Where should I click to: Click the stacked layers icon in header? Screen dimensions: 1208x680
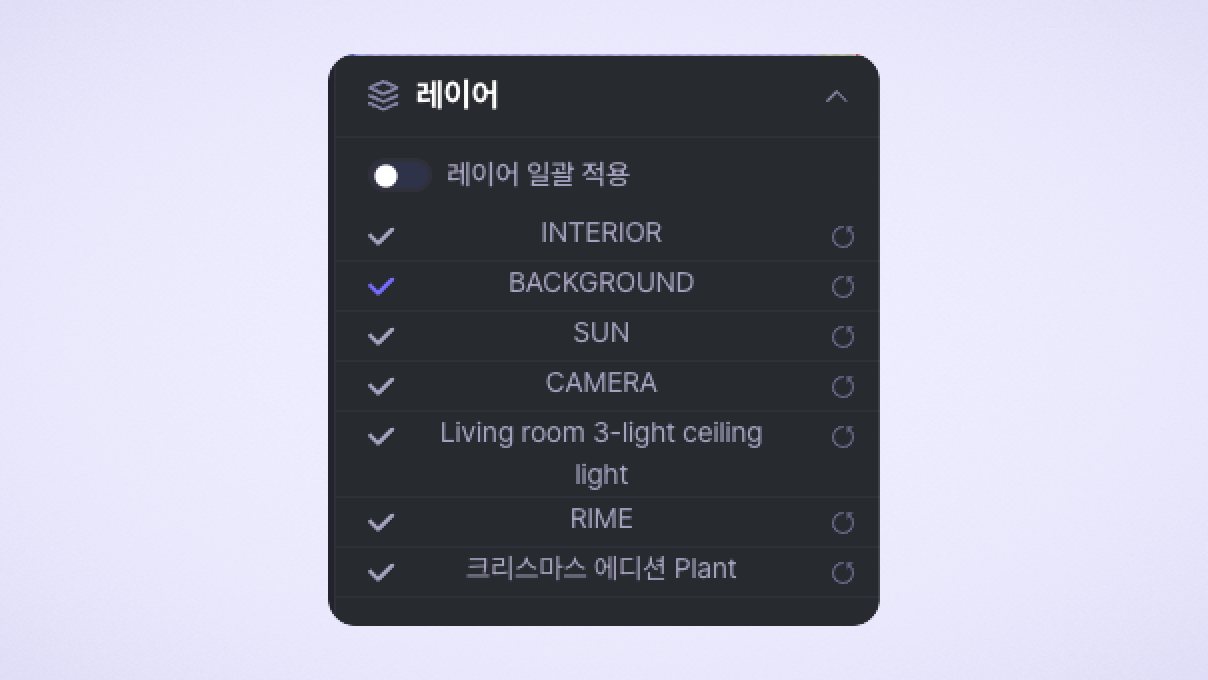click(383, 96)
